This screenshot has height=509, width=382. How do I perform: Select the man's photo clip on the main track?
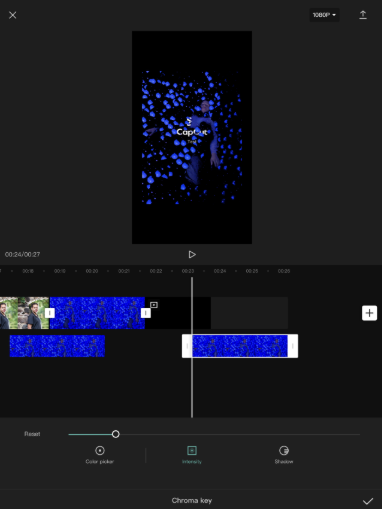[24, 313]
